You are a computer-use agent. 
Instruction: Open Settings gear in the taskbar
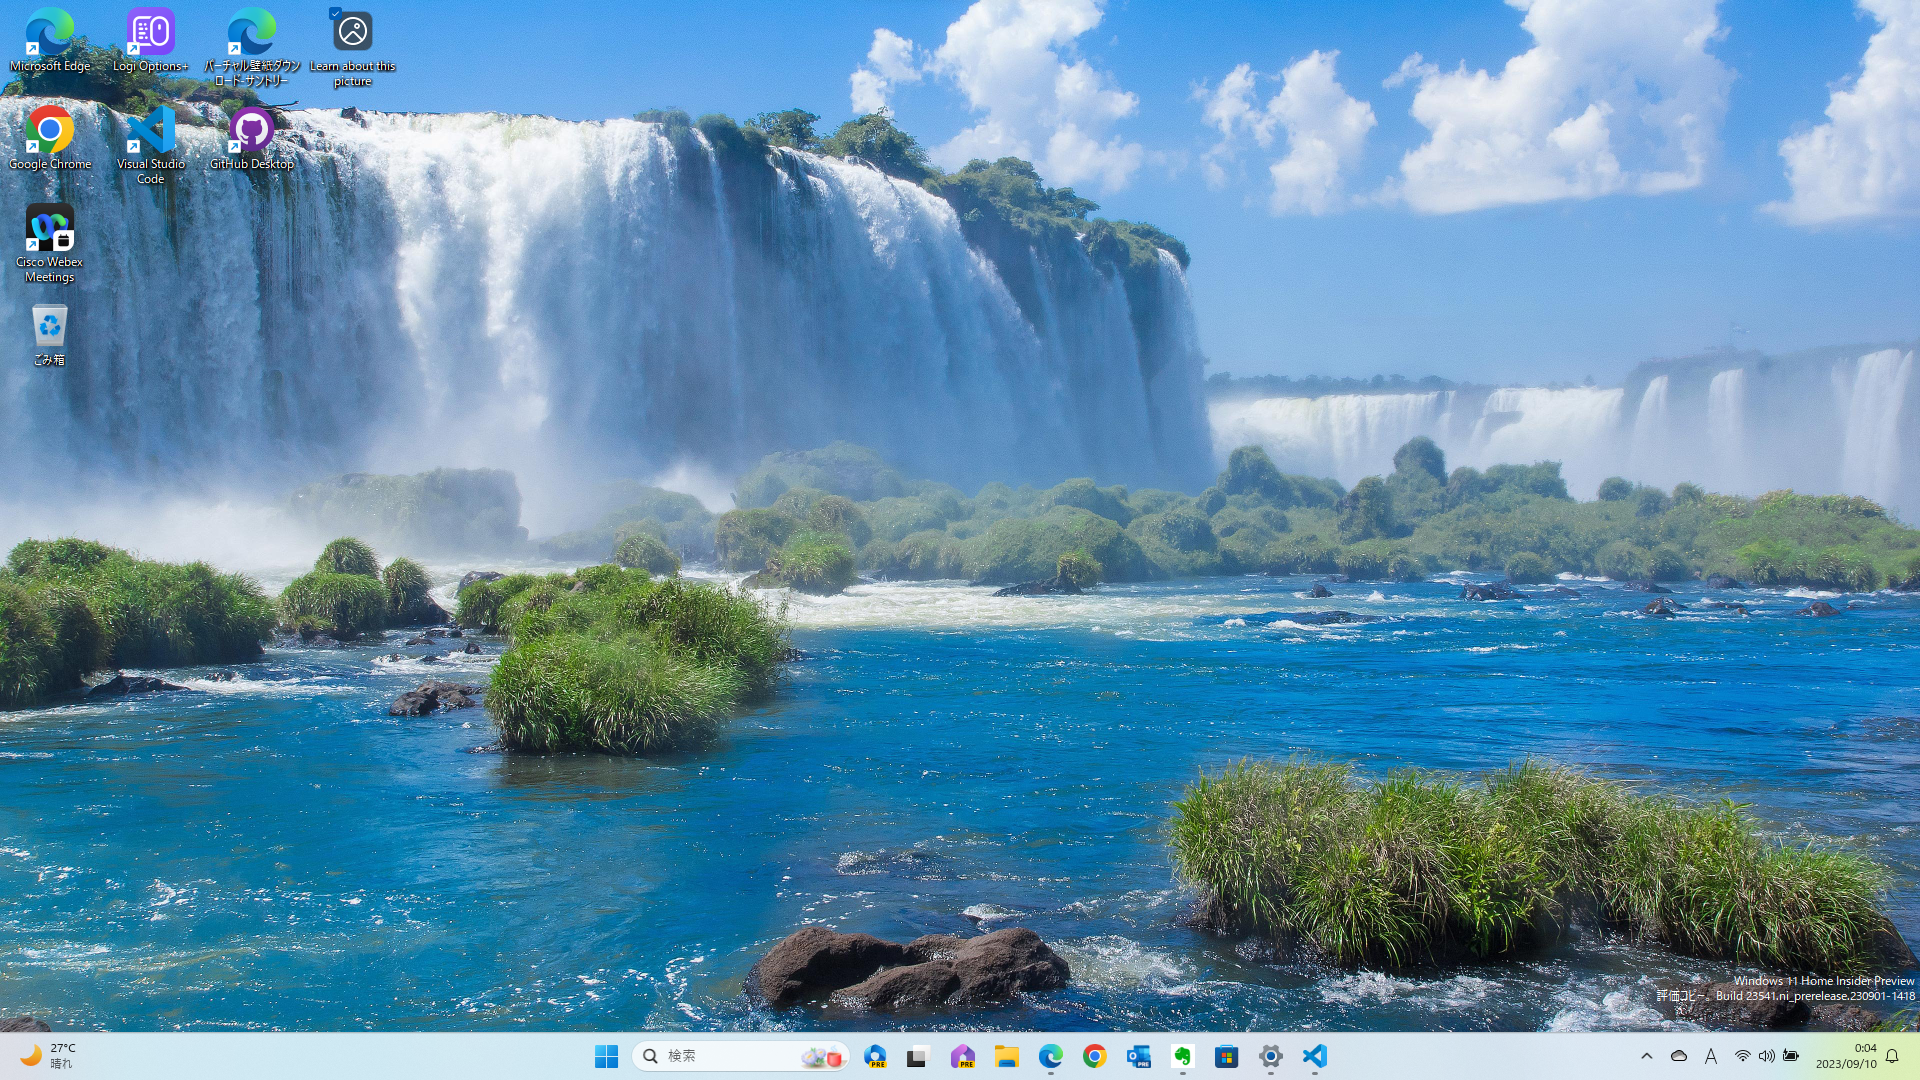point(1270,1056)
